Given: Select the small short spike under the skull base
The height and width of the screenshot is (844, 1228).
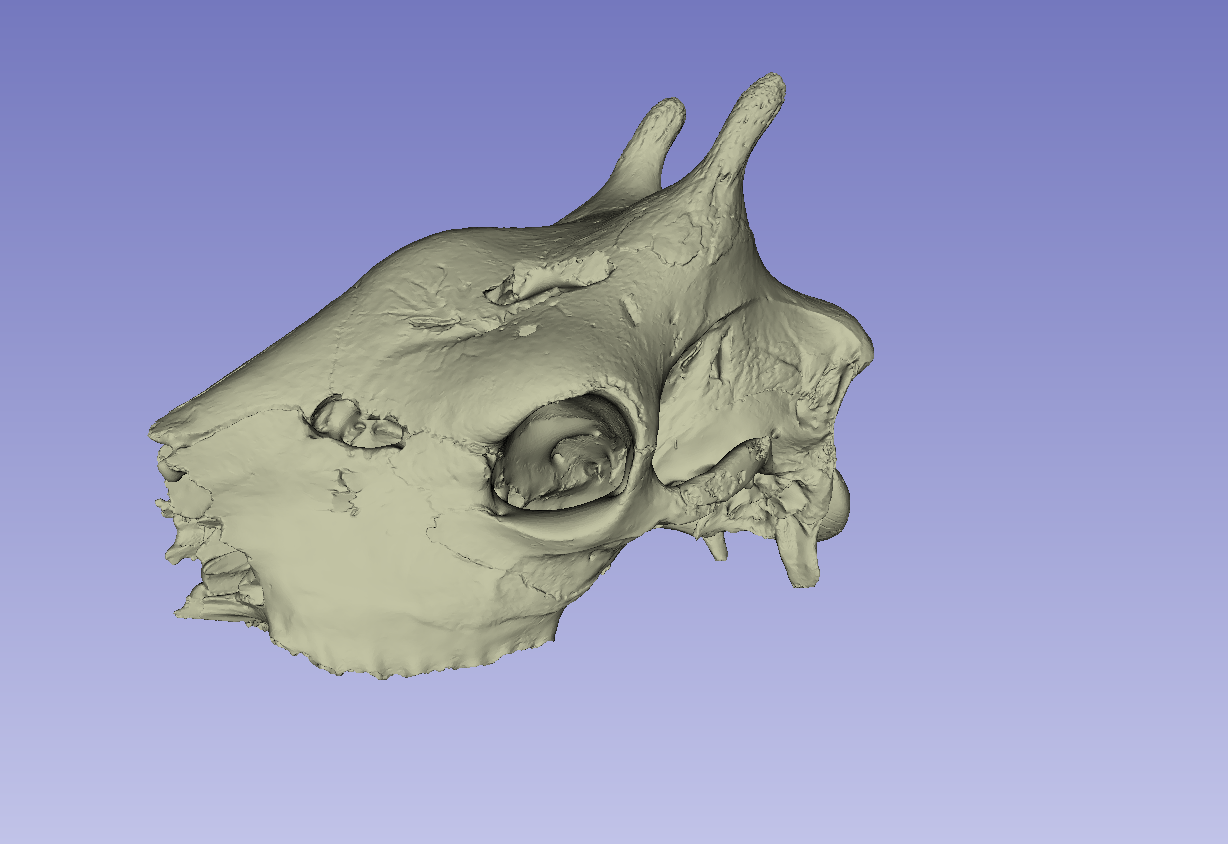Looking at the screenshot, I should (716, 546).
